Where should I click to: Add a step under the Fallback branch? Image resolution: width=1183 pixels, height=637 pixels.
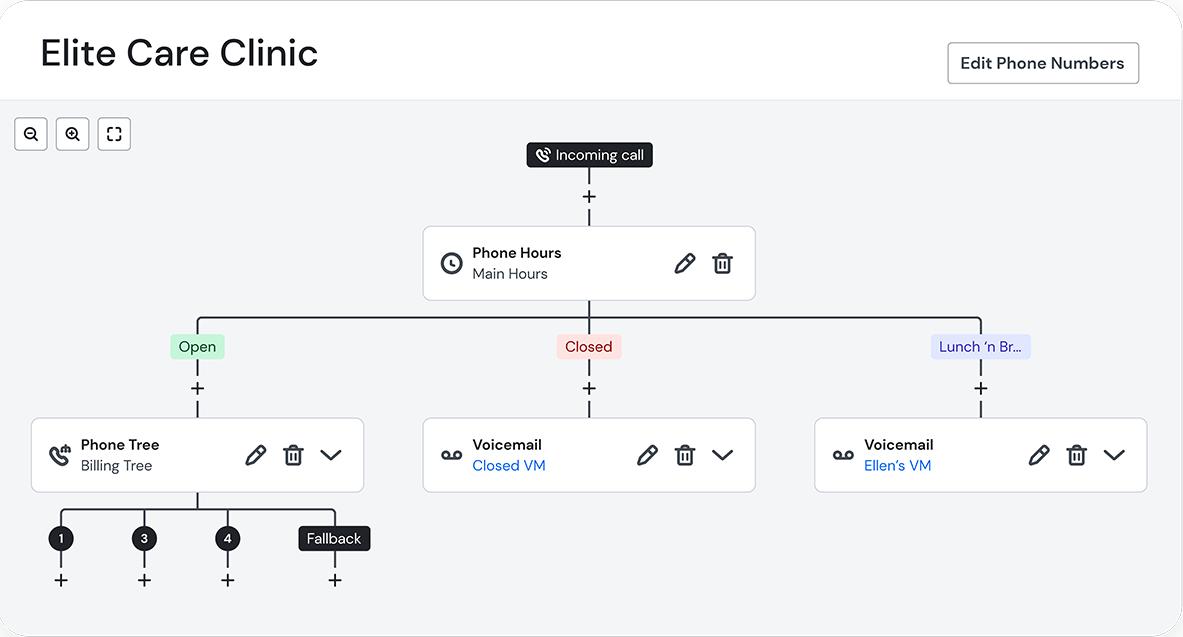click(335, 580)
